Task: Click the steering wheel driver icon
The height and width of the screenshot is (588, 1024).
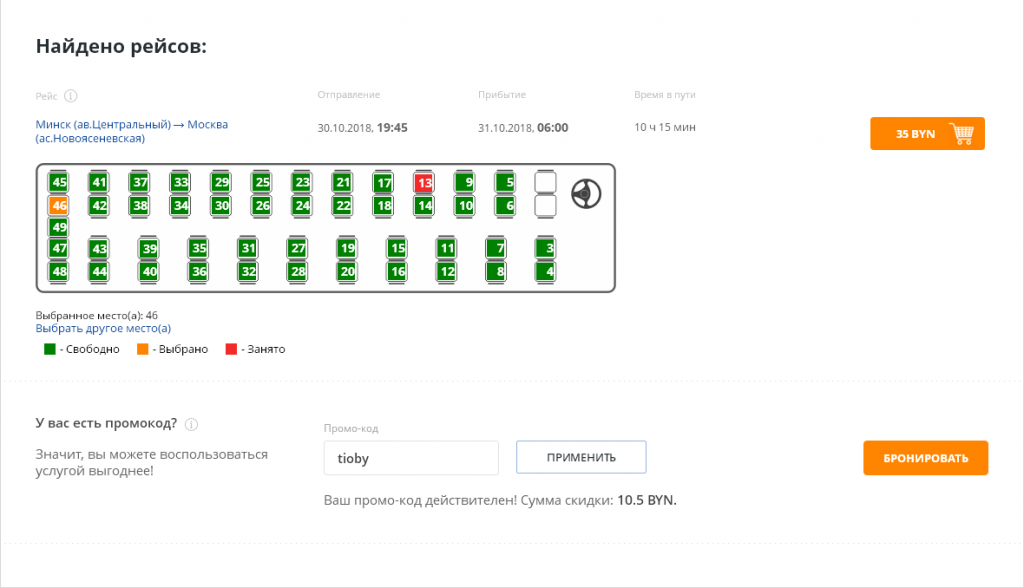Action: [x=586, y=194]
